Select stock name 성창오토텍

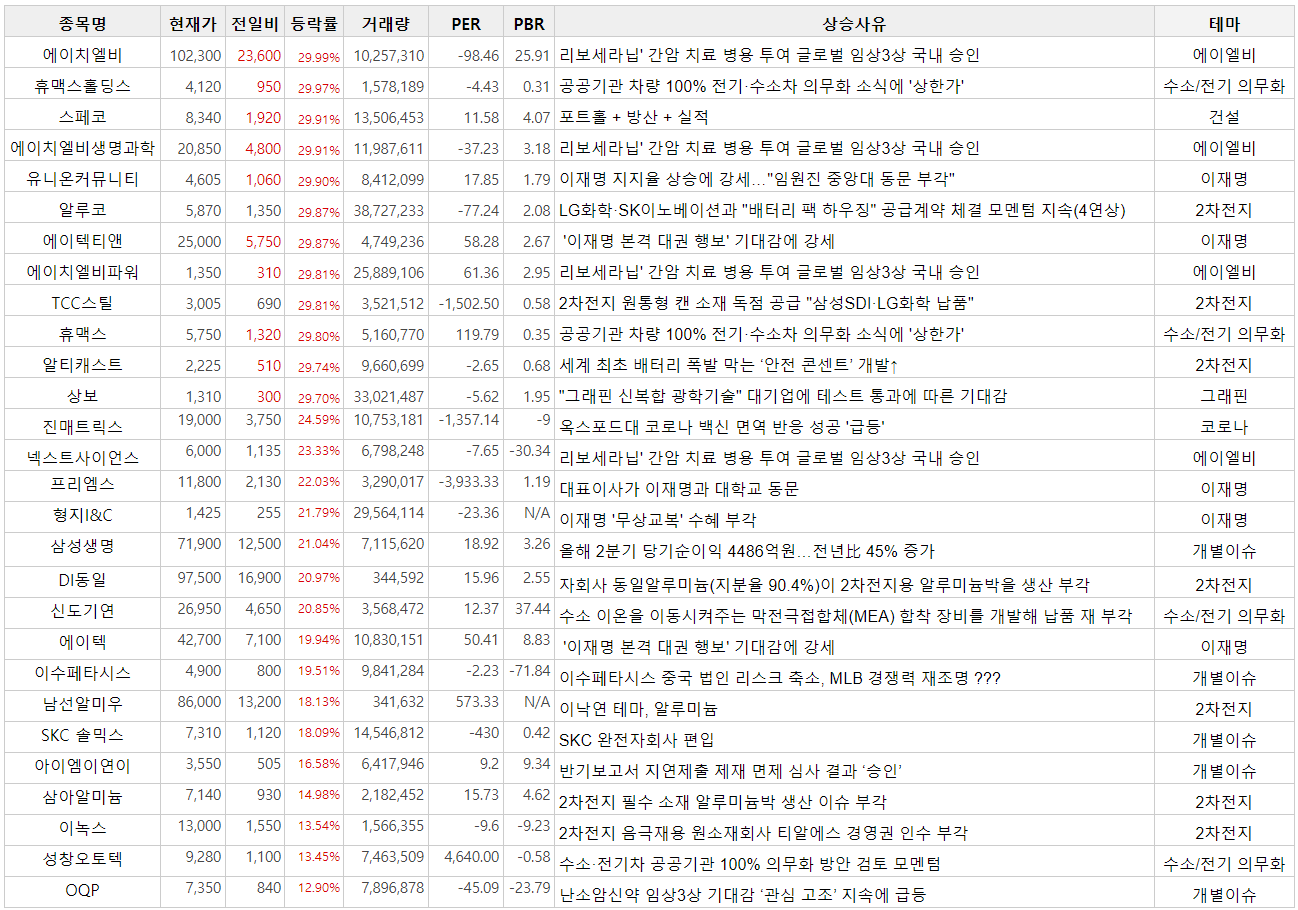pos(82,858)
